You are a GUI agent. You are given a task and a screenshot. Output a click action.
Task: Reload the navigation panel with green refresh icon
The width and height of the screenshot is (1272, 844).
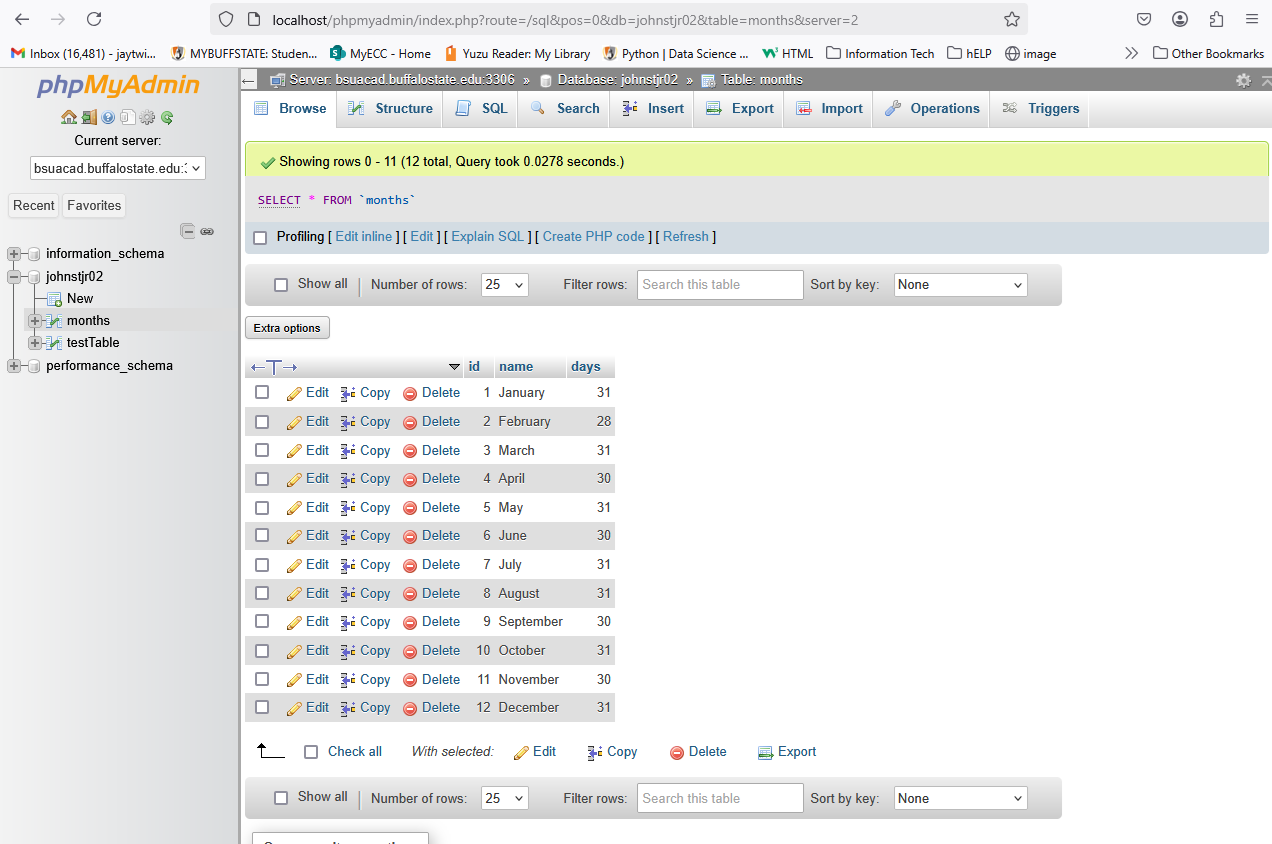click(167, 117)
